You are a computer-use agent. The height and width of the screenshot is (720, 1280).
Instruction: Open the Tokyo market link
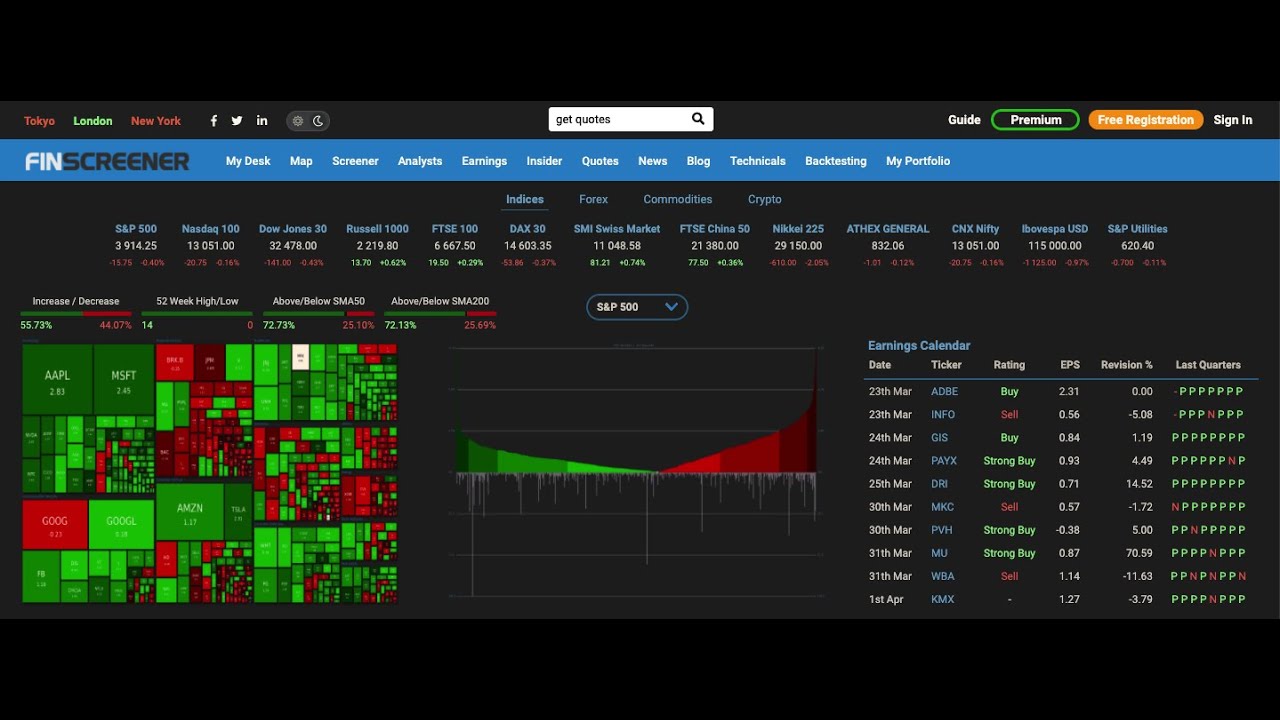[40, 121]
